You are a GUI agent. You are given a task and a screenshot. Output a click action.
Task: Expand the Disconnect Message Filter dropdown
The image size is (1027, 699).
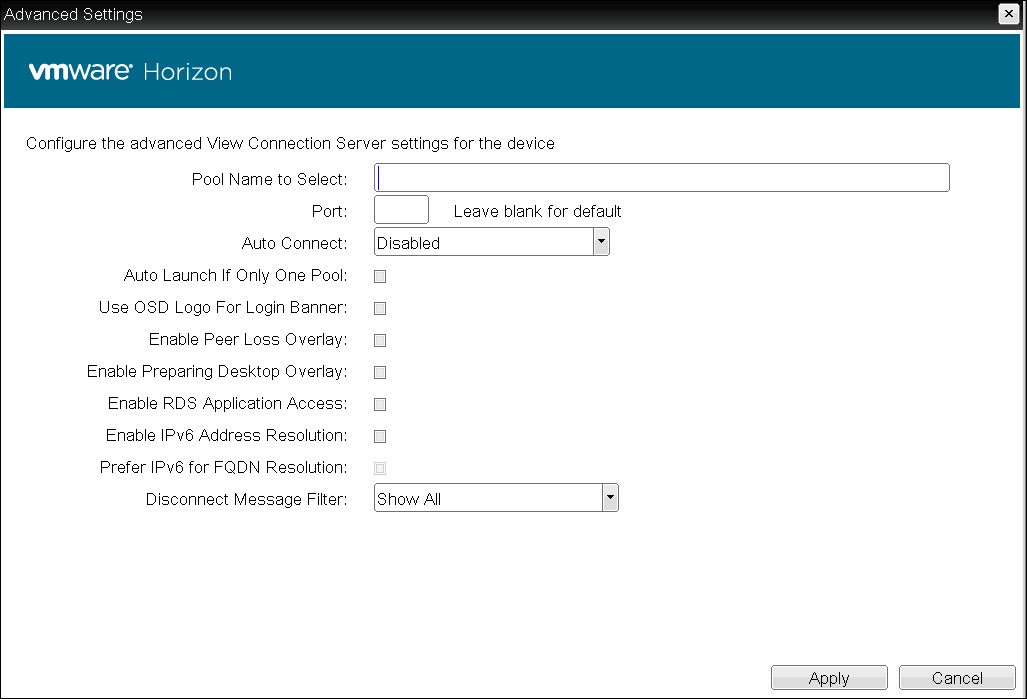[x=496, y=498]
